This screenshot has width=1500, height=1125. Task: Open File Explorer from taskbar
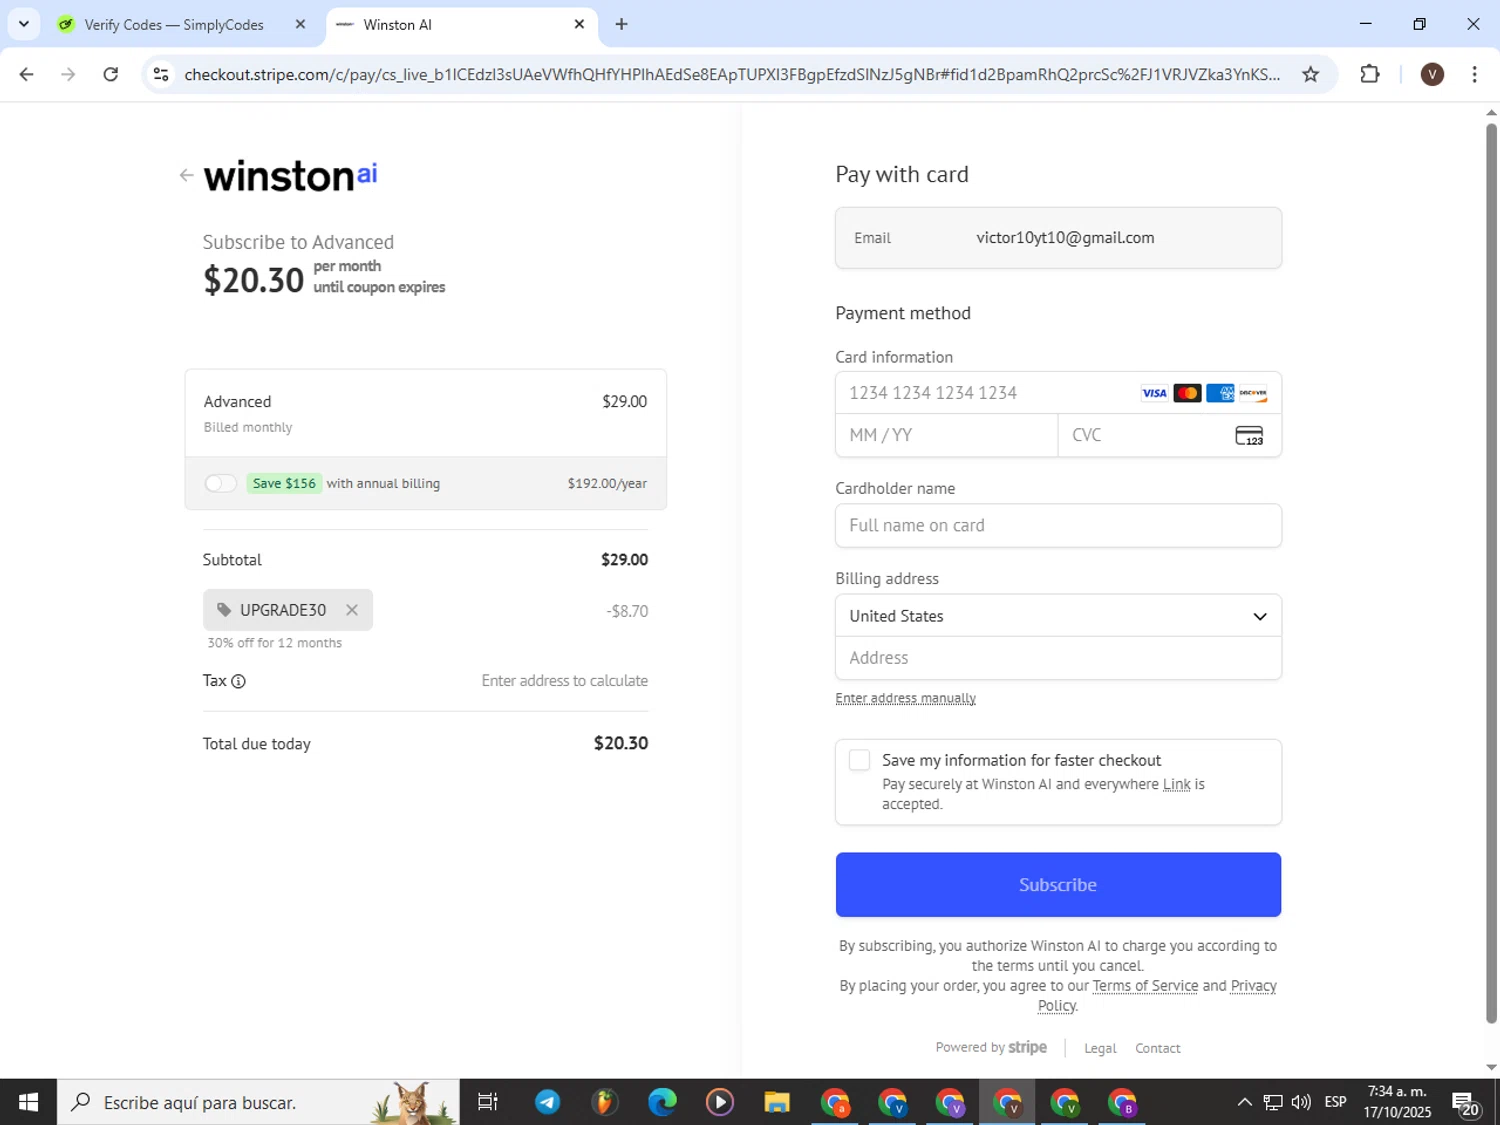(777, 1102)
